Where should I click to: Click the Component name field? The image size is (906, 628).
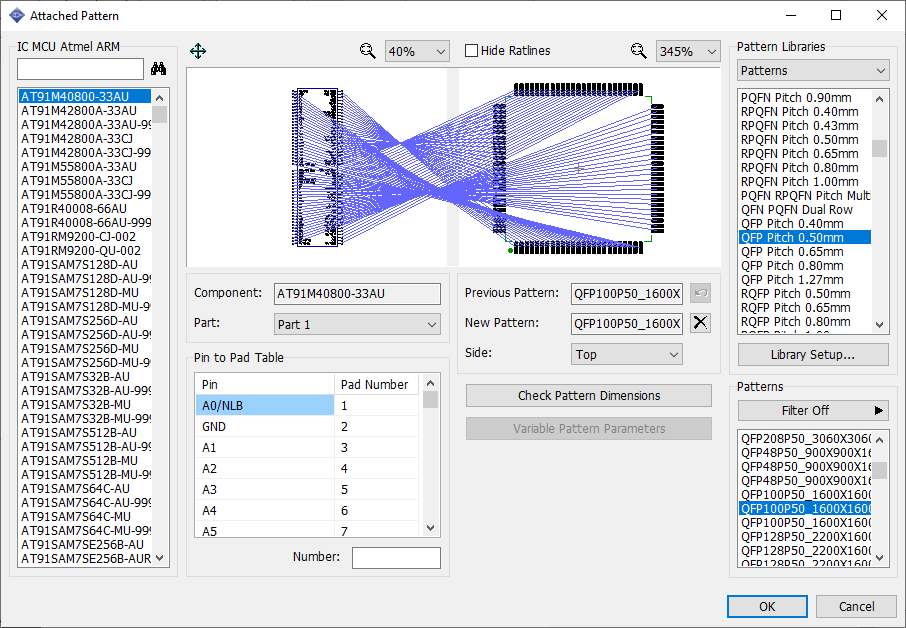click(357, 293)
